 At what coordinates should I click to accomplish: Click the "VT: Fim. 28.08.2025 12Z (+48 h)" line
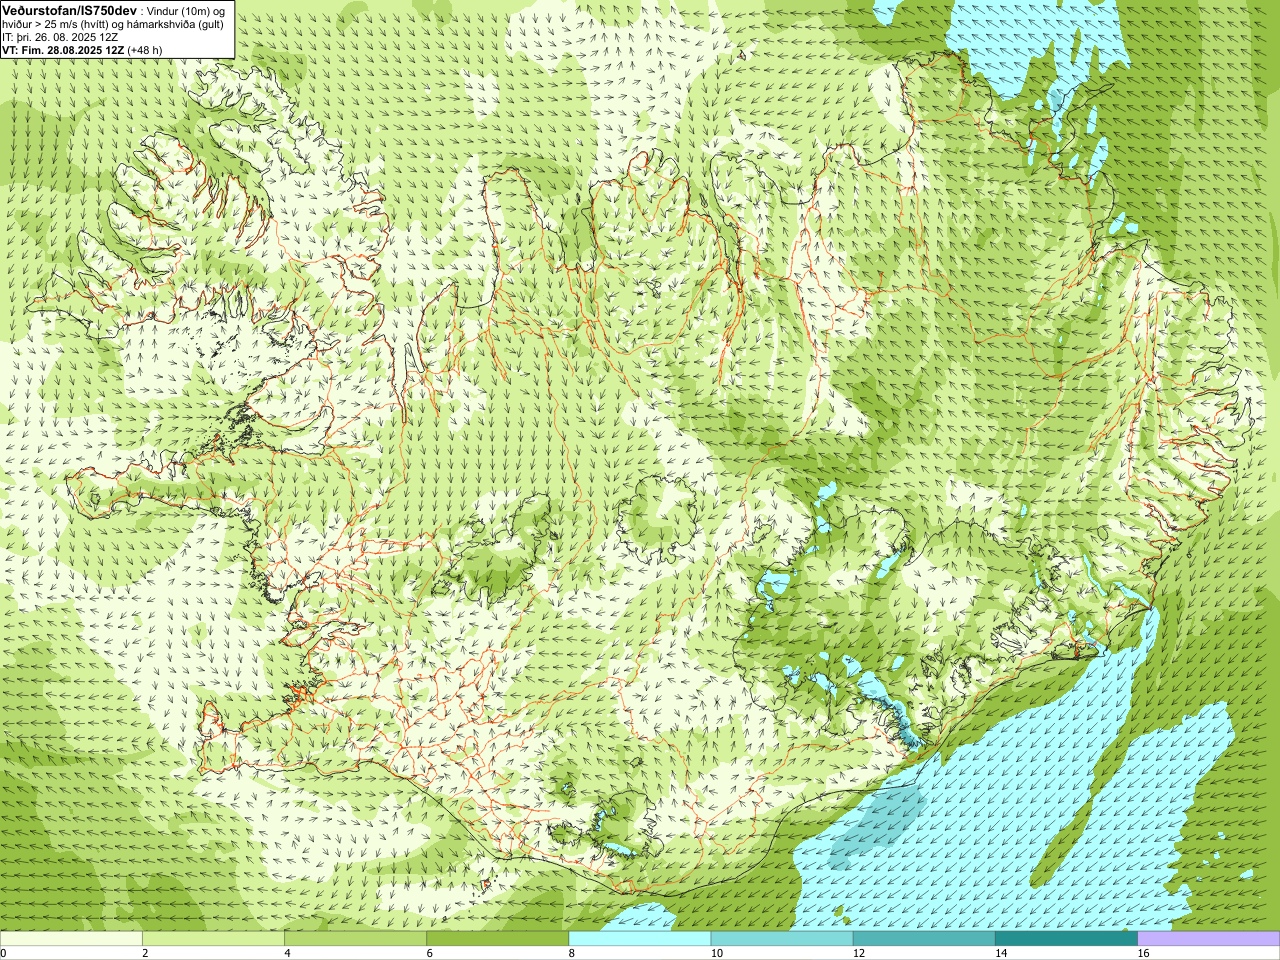pyautogui.click(x=82, y=49)
